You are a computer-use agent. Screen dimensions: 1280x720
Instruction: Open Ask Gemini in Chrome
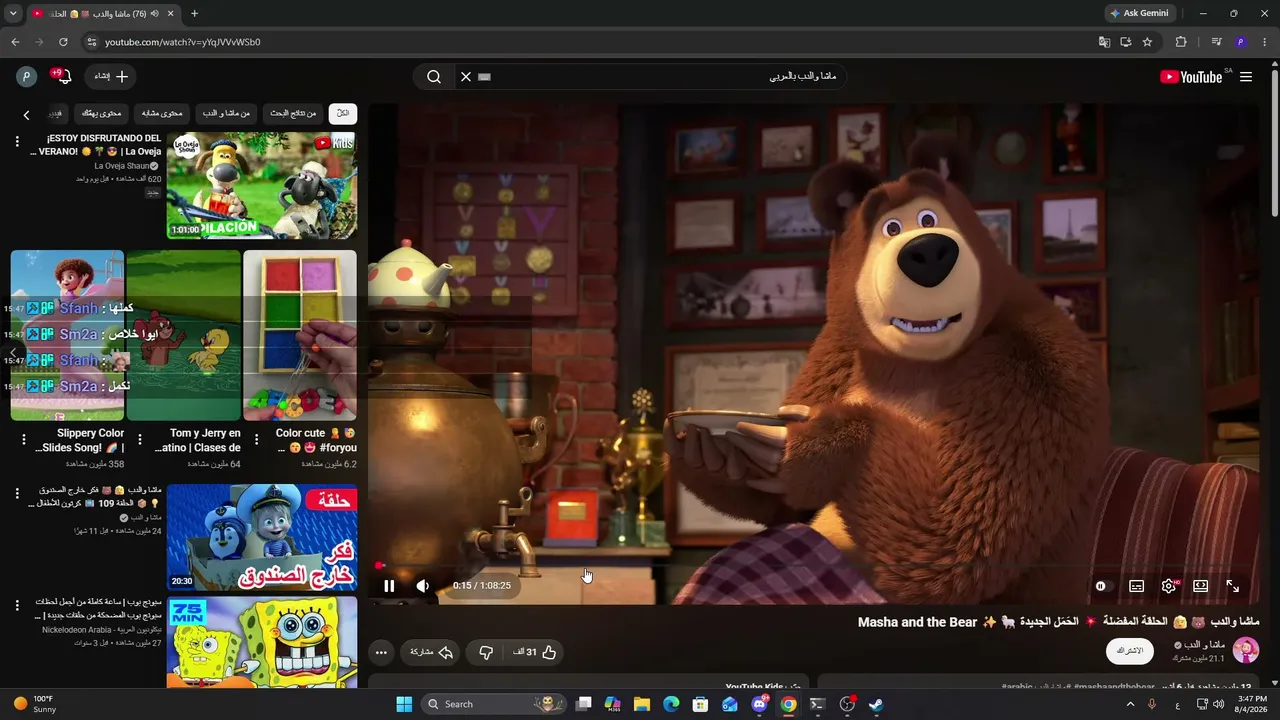click(1140, 13)
